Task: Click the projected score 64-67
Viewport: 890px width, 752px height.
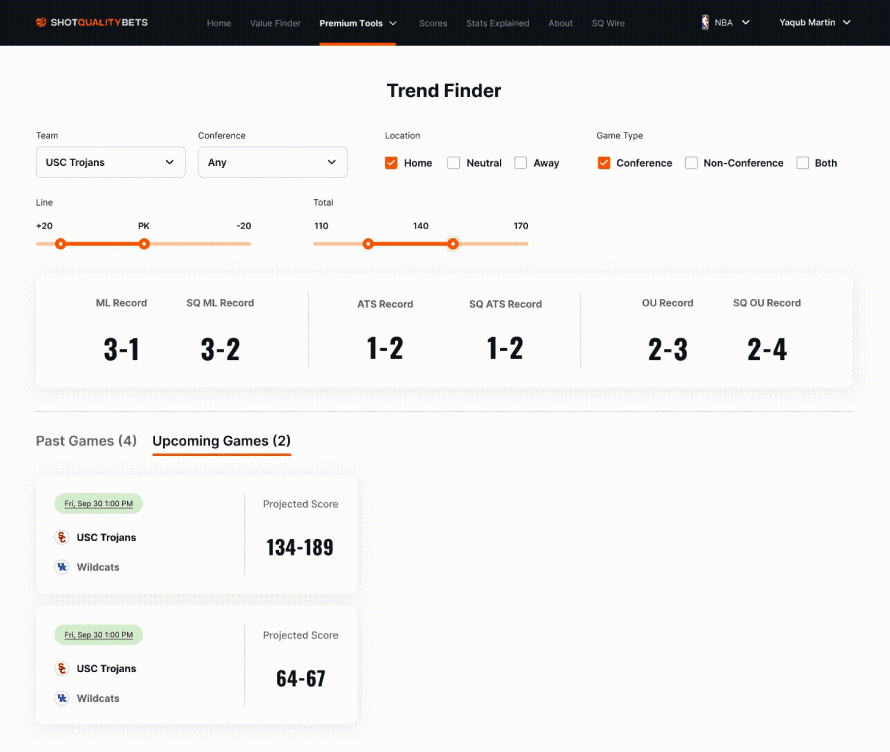Action: (301, 678)
